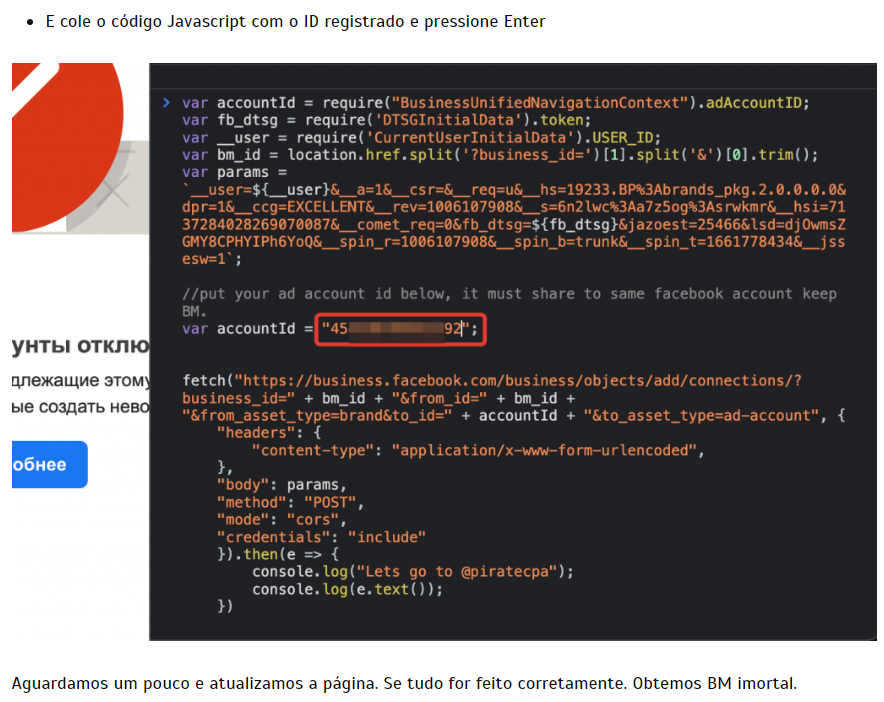This screenshot has height=702, width=884.
Task: Click the '"method": "POST"' line
Action: [x=290, y=502]
